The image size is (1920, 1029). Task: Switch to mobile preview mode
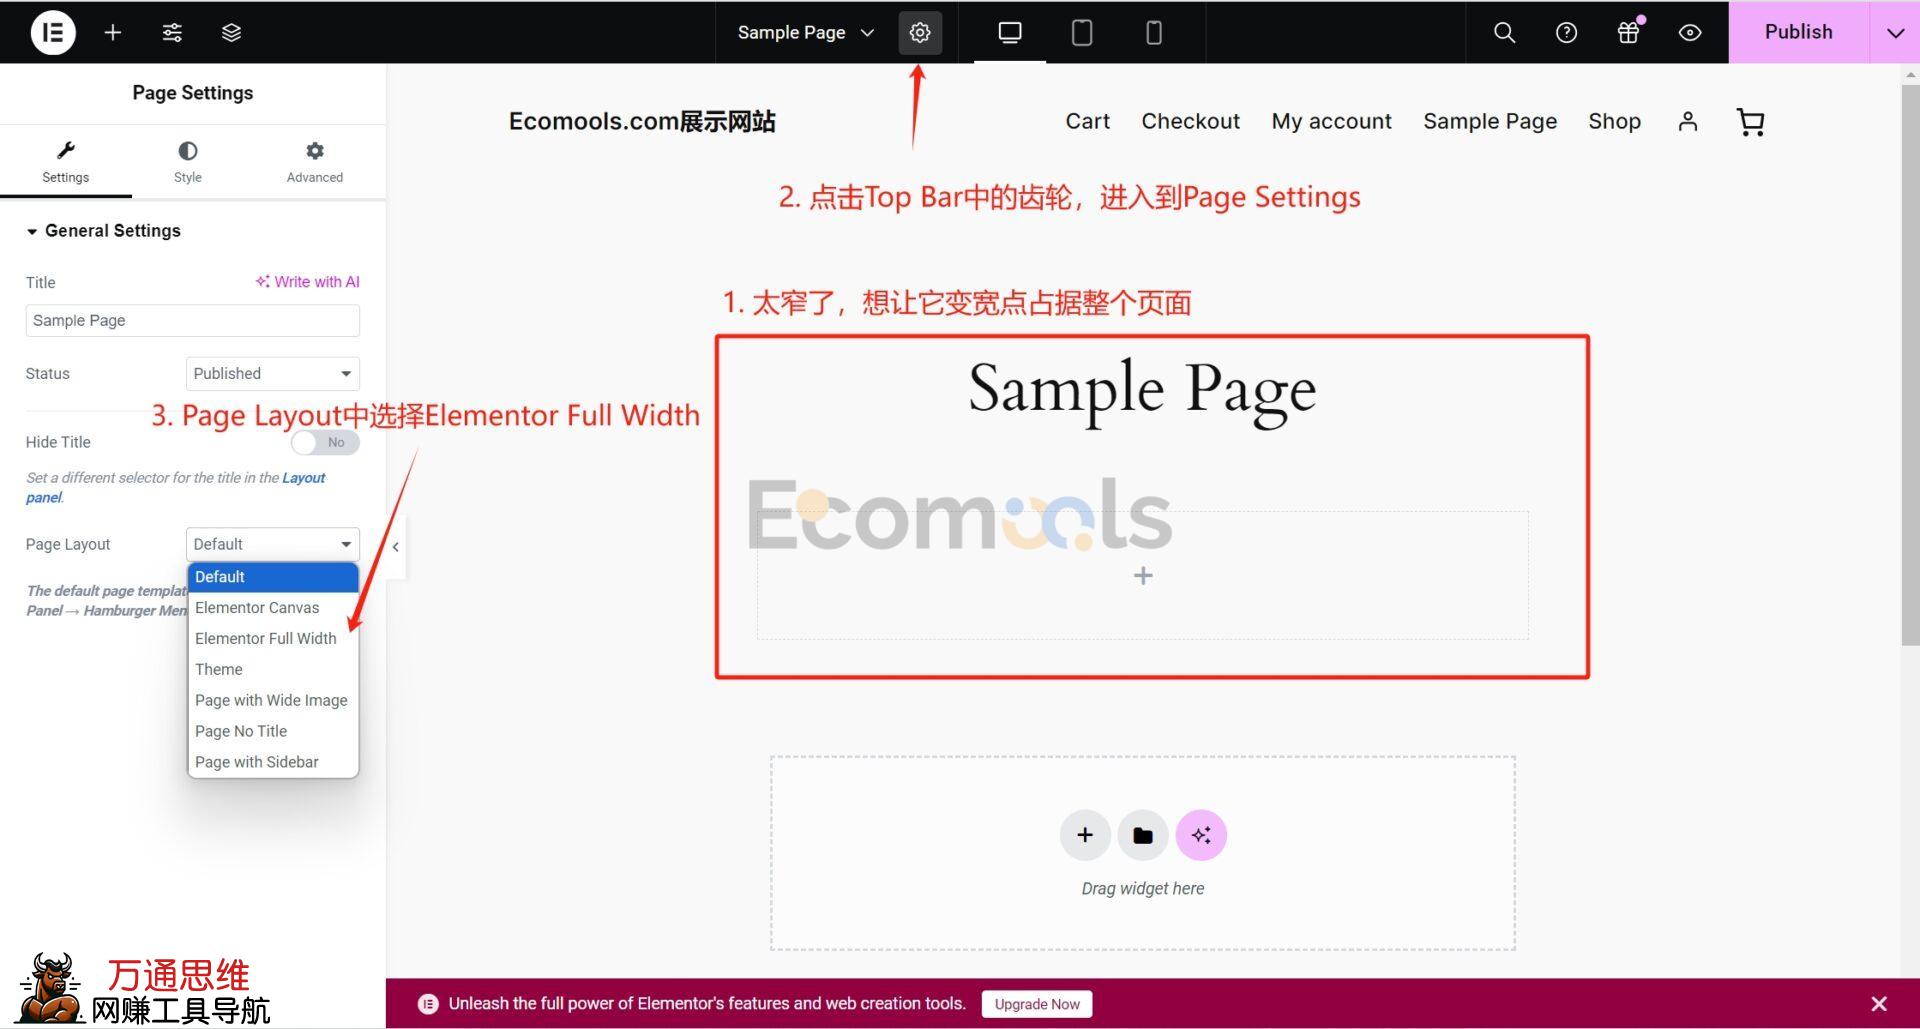click(1153, 33)
